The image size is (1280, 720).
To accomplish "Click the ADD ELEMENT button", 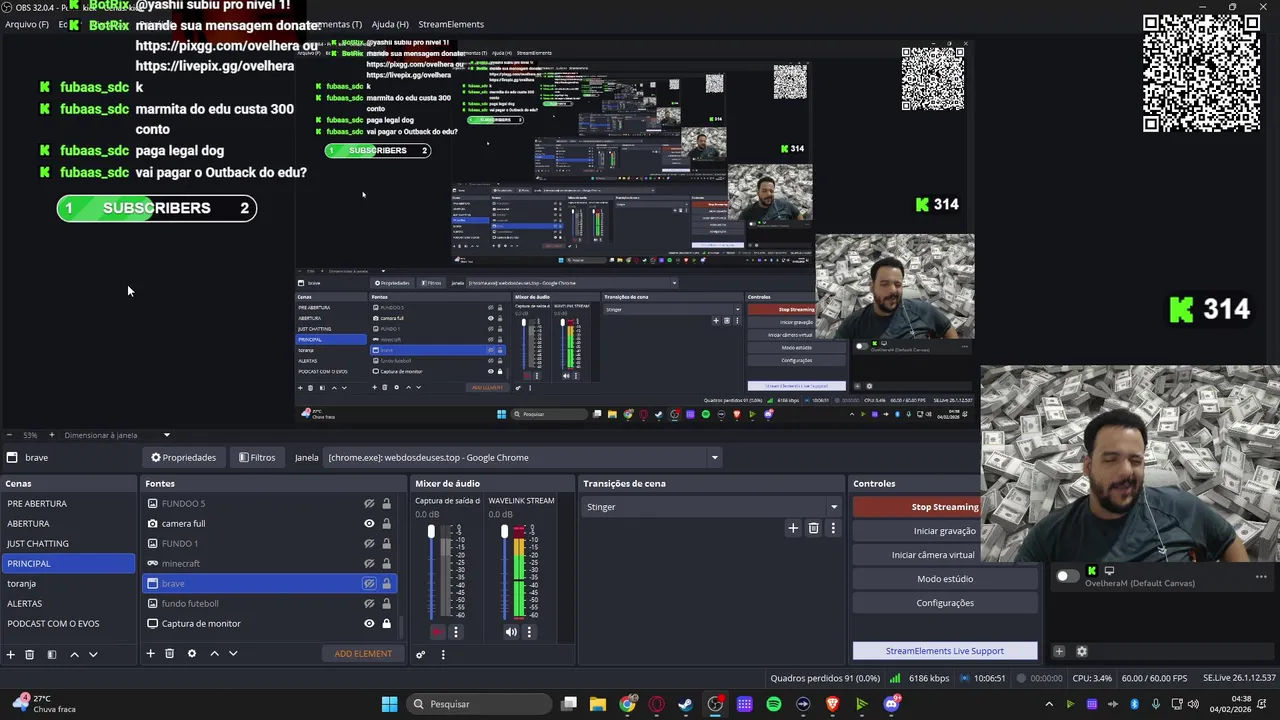I will [x=363, y=654].
